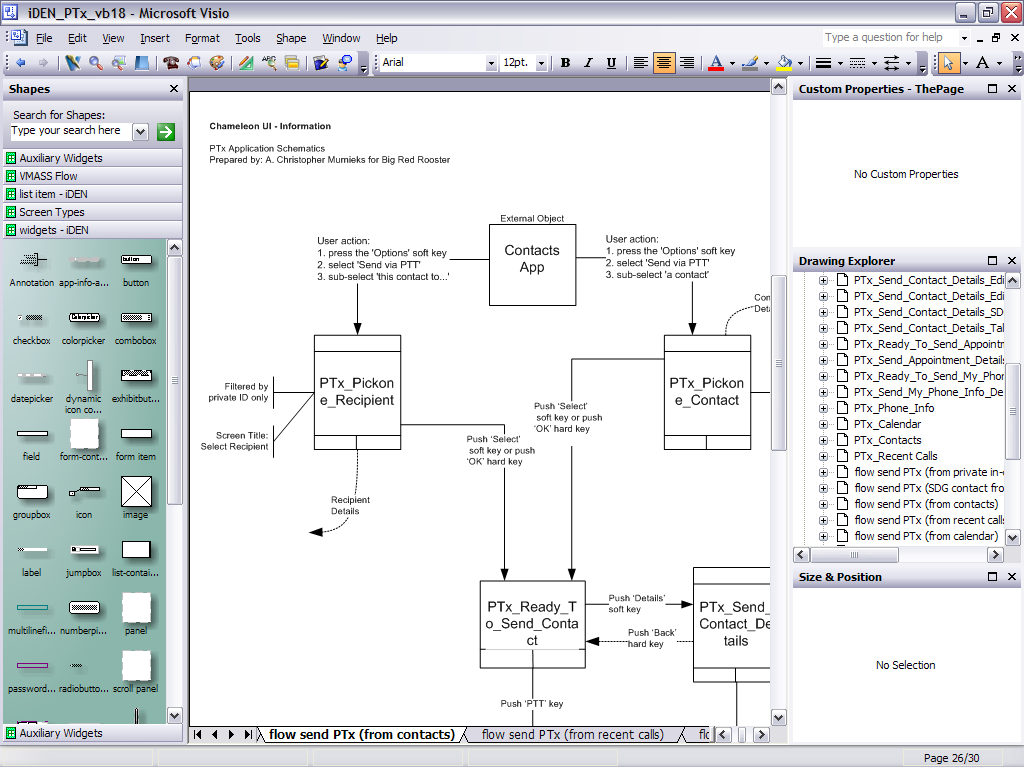The height and width of the screenshot is (768, 1024).
Task: Click the pencil on picture toolbar icon
Action: click(321, 63)
